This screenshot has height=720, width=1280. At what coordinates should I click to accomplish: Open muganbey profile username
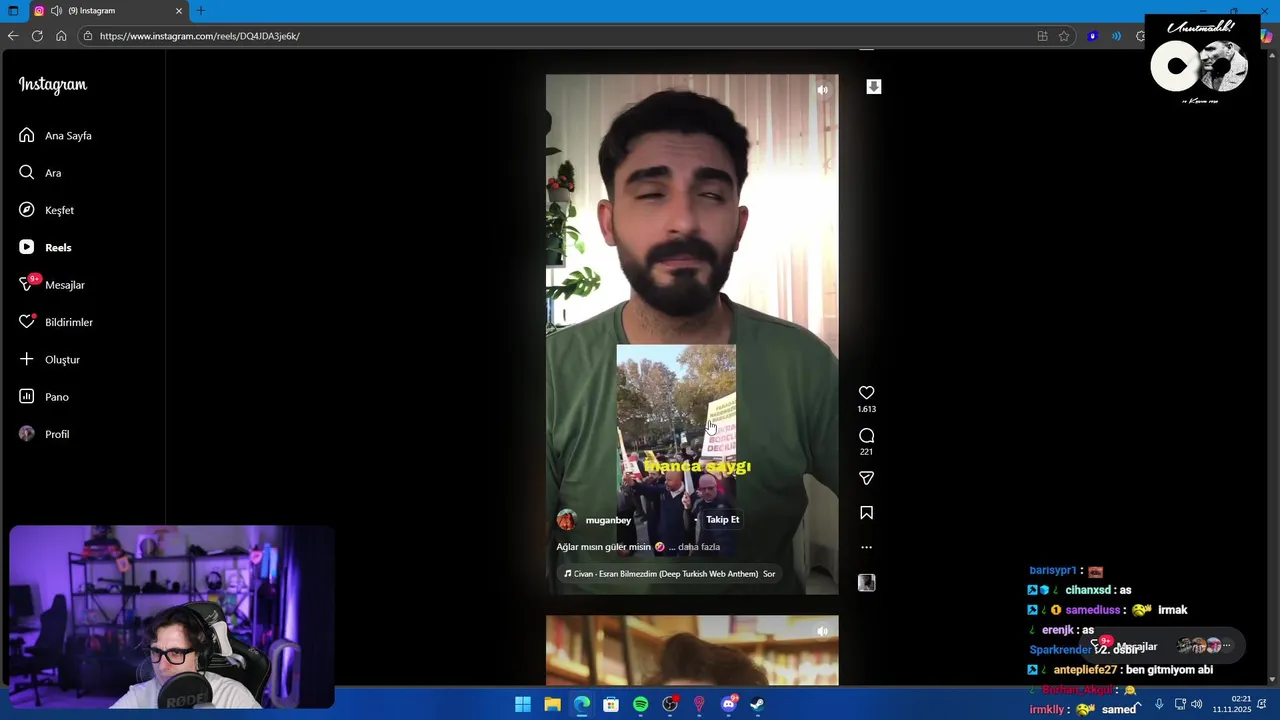(608, 520)
